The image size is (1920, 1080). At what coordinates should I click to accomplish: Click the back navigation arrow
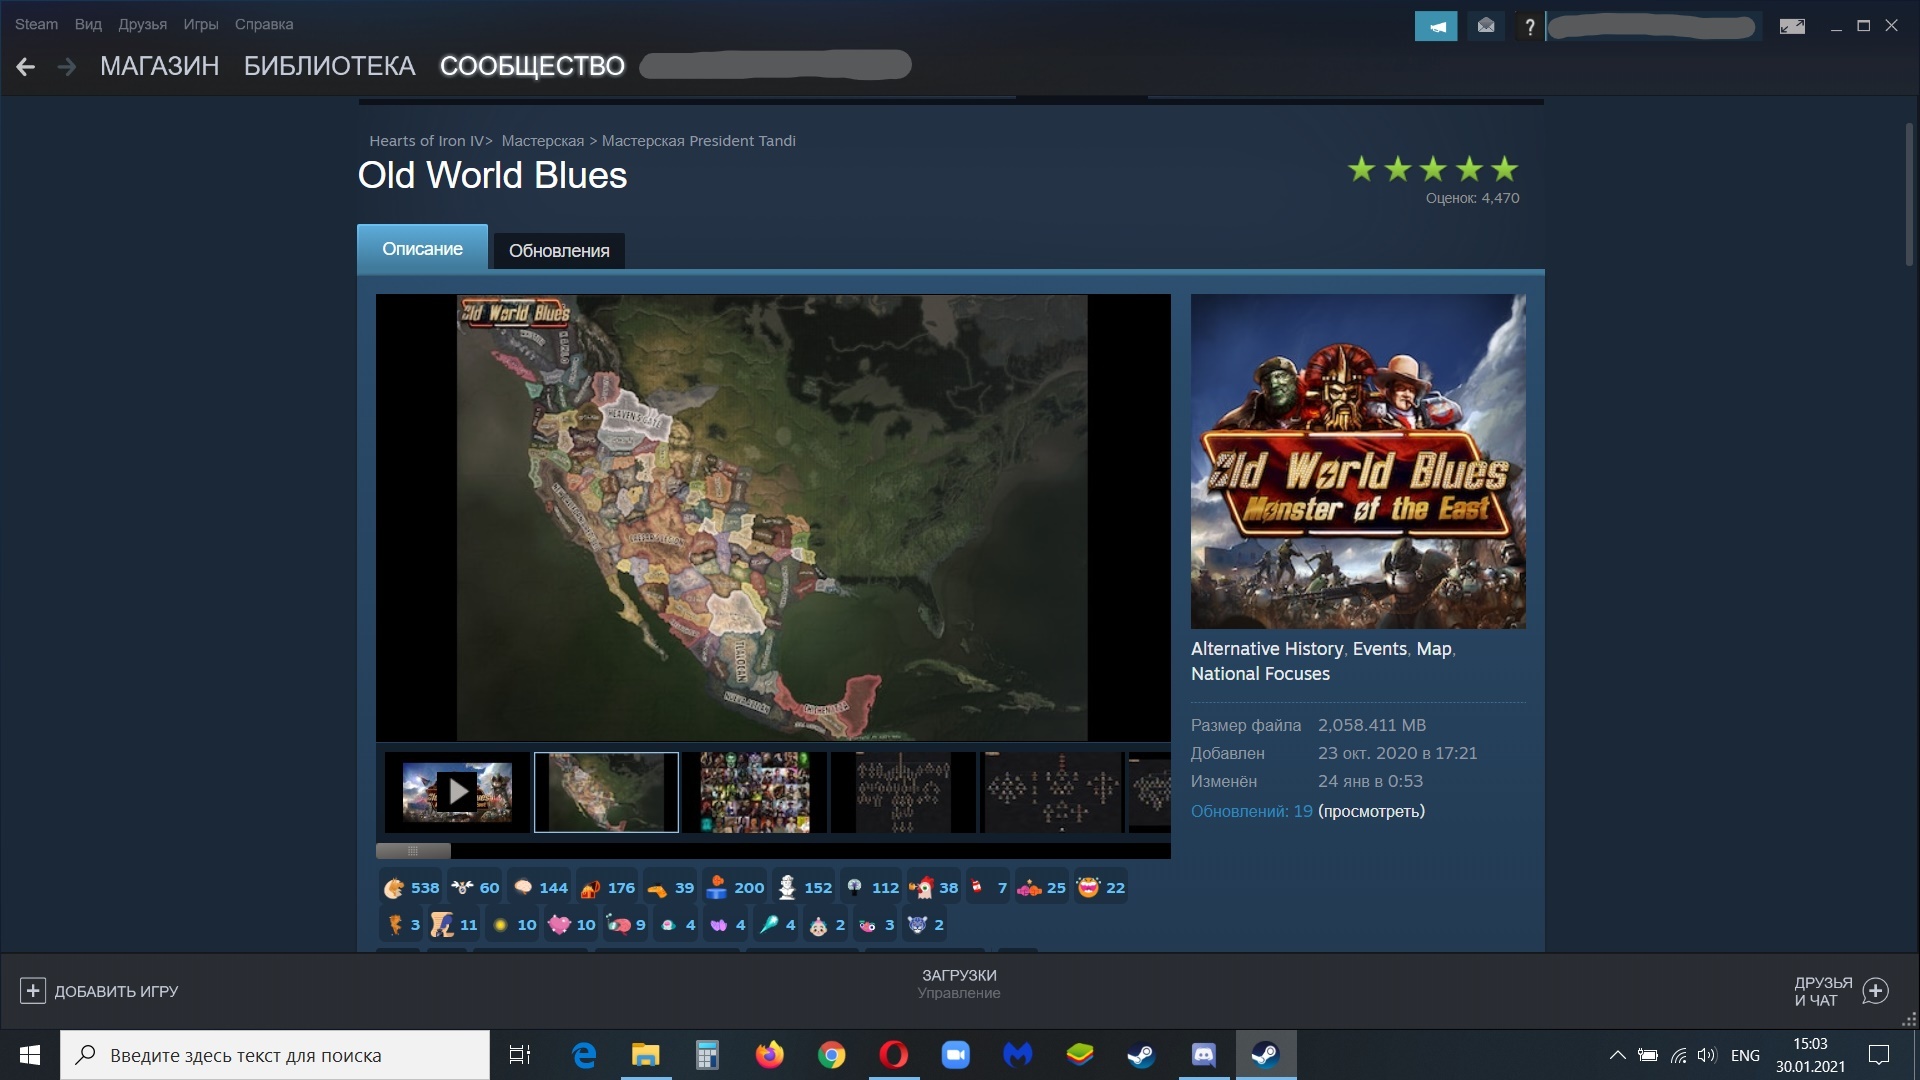[26, 67]
